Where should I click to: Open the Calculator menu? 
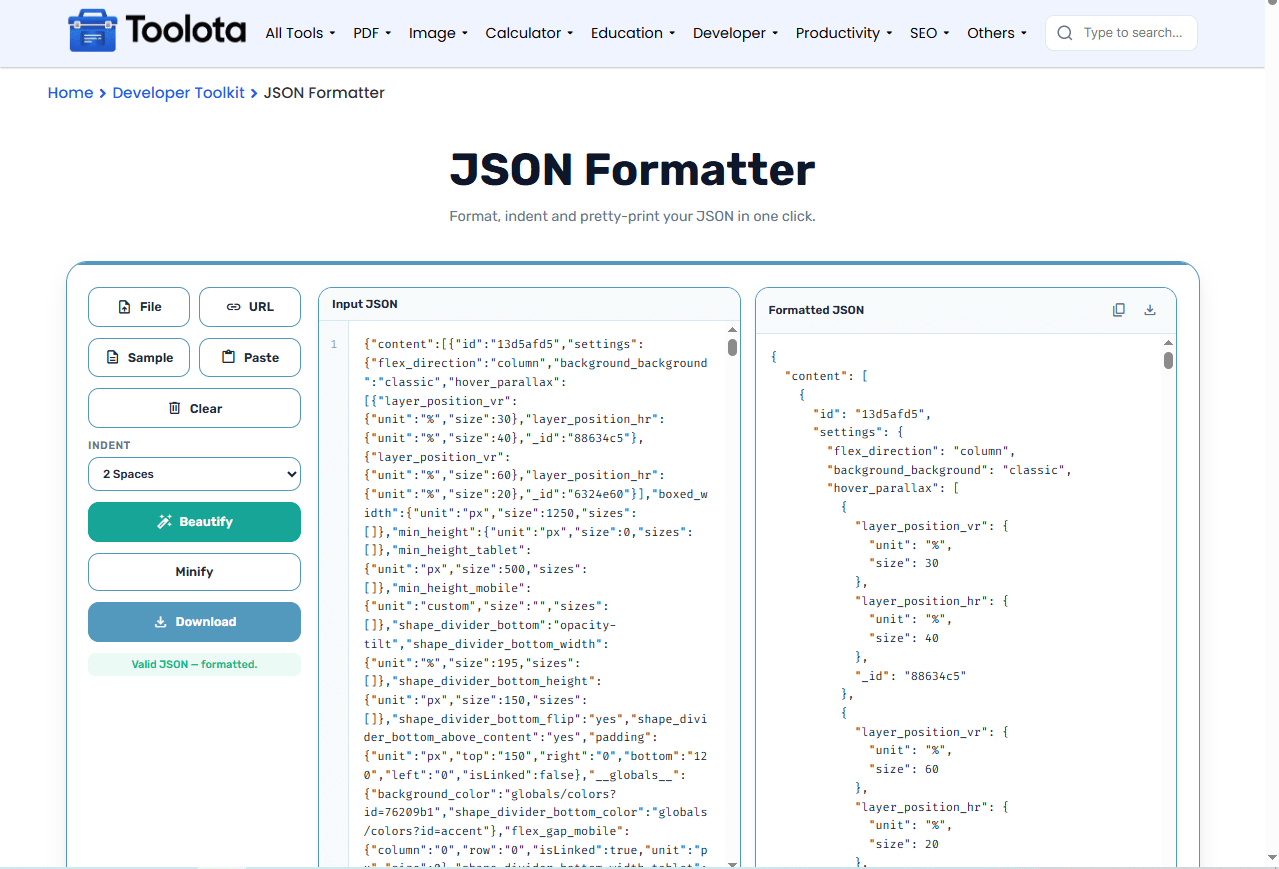tap(529, 33)
